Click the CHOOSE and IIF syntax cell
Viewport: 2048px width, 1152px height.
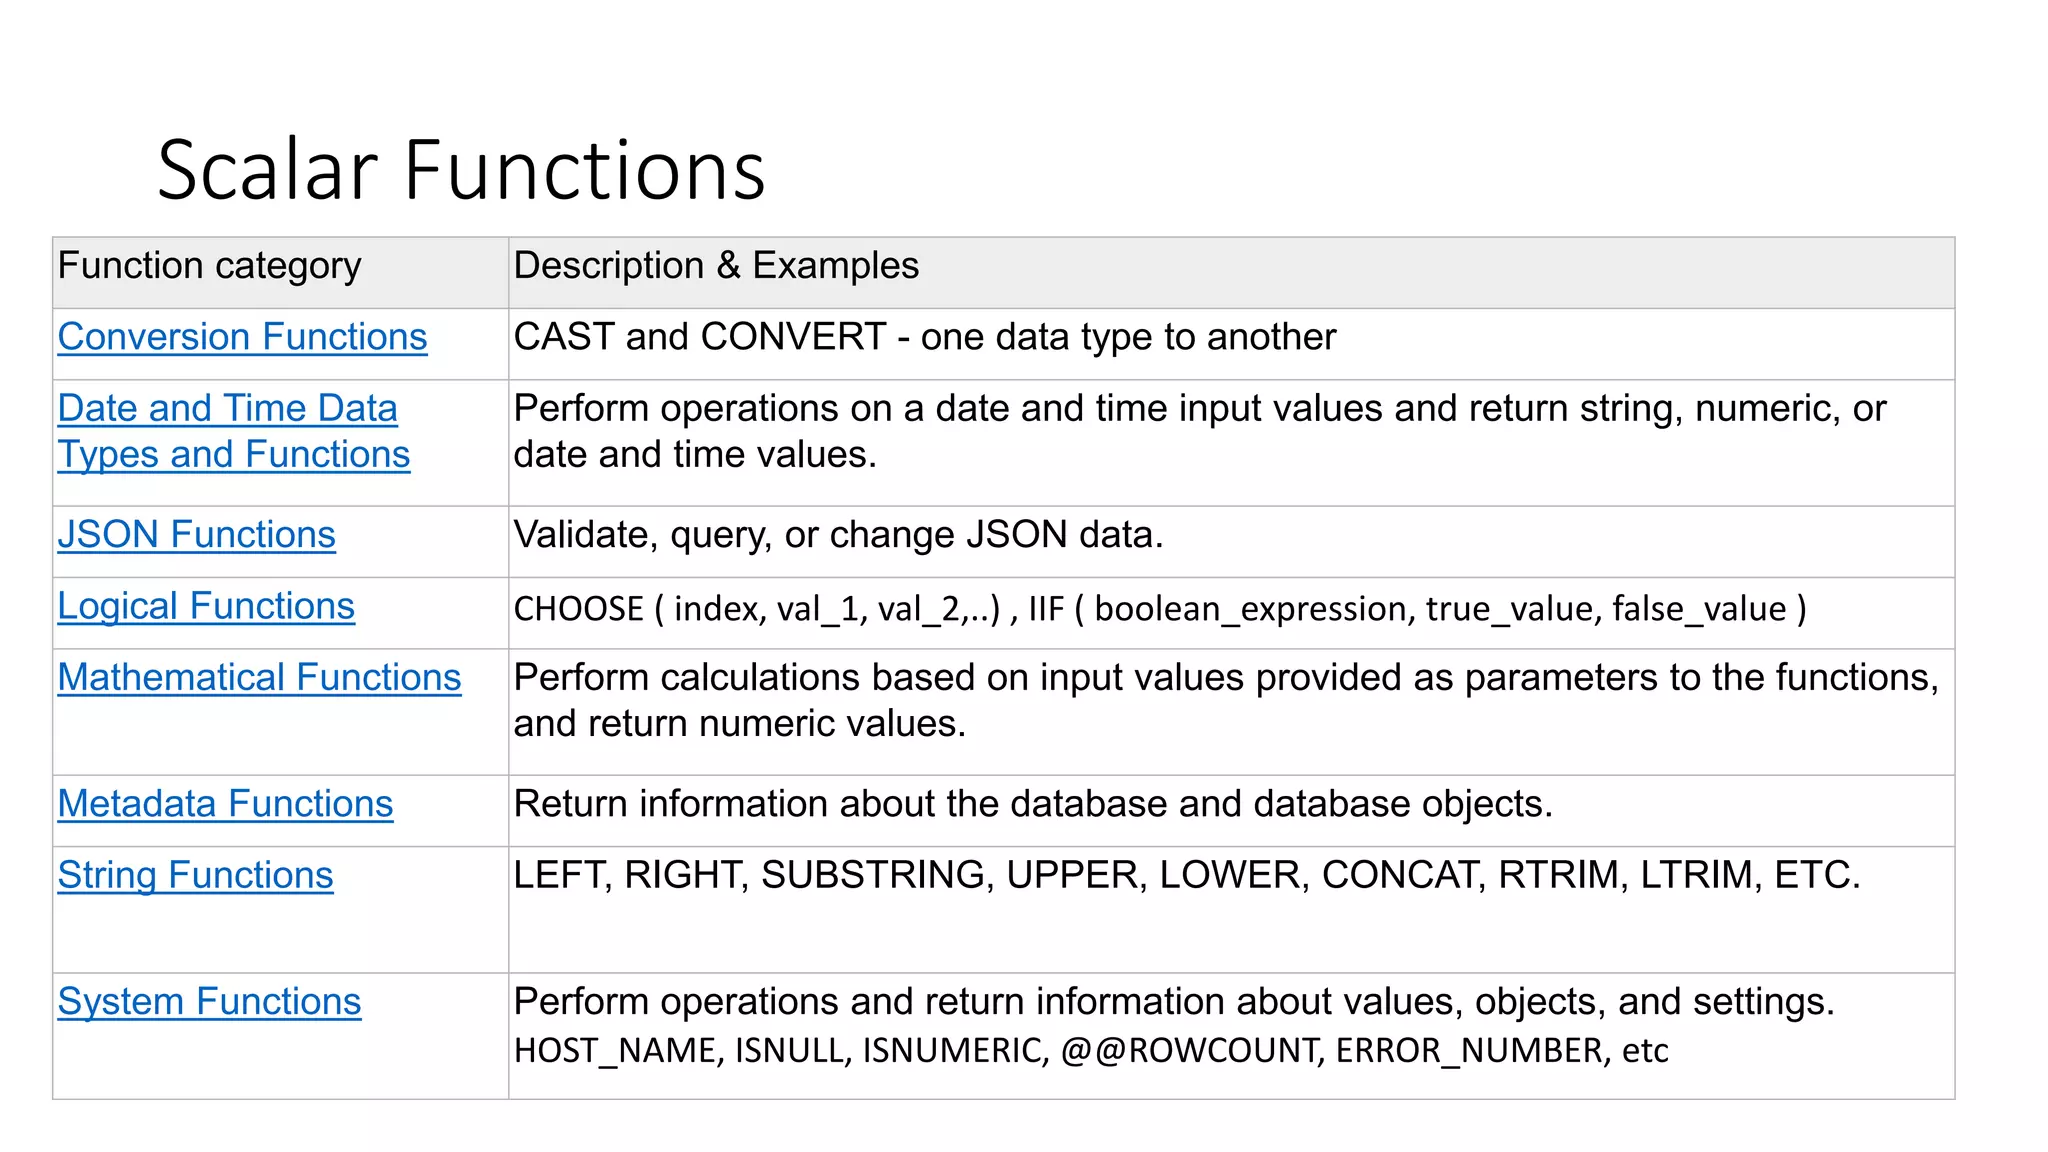click(x=1232, y=613)
